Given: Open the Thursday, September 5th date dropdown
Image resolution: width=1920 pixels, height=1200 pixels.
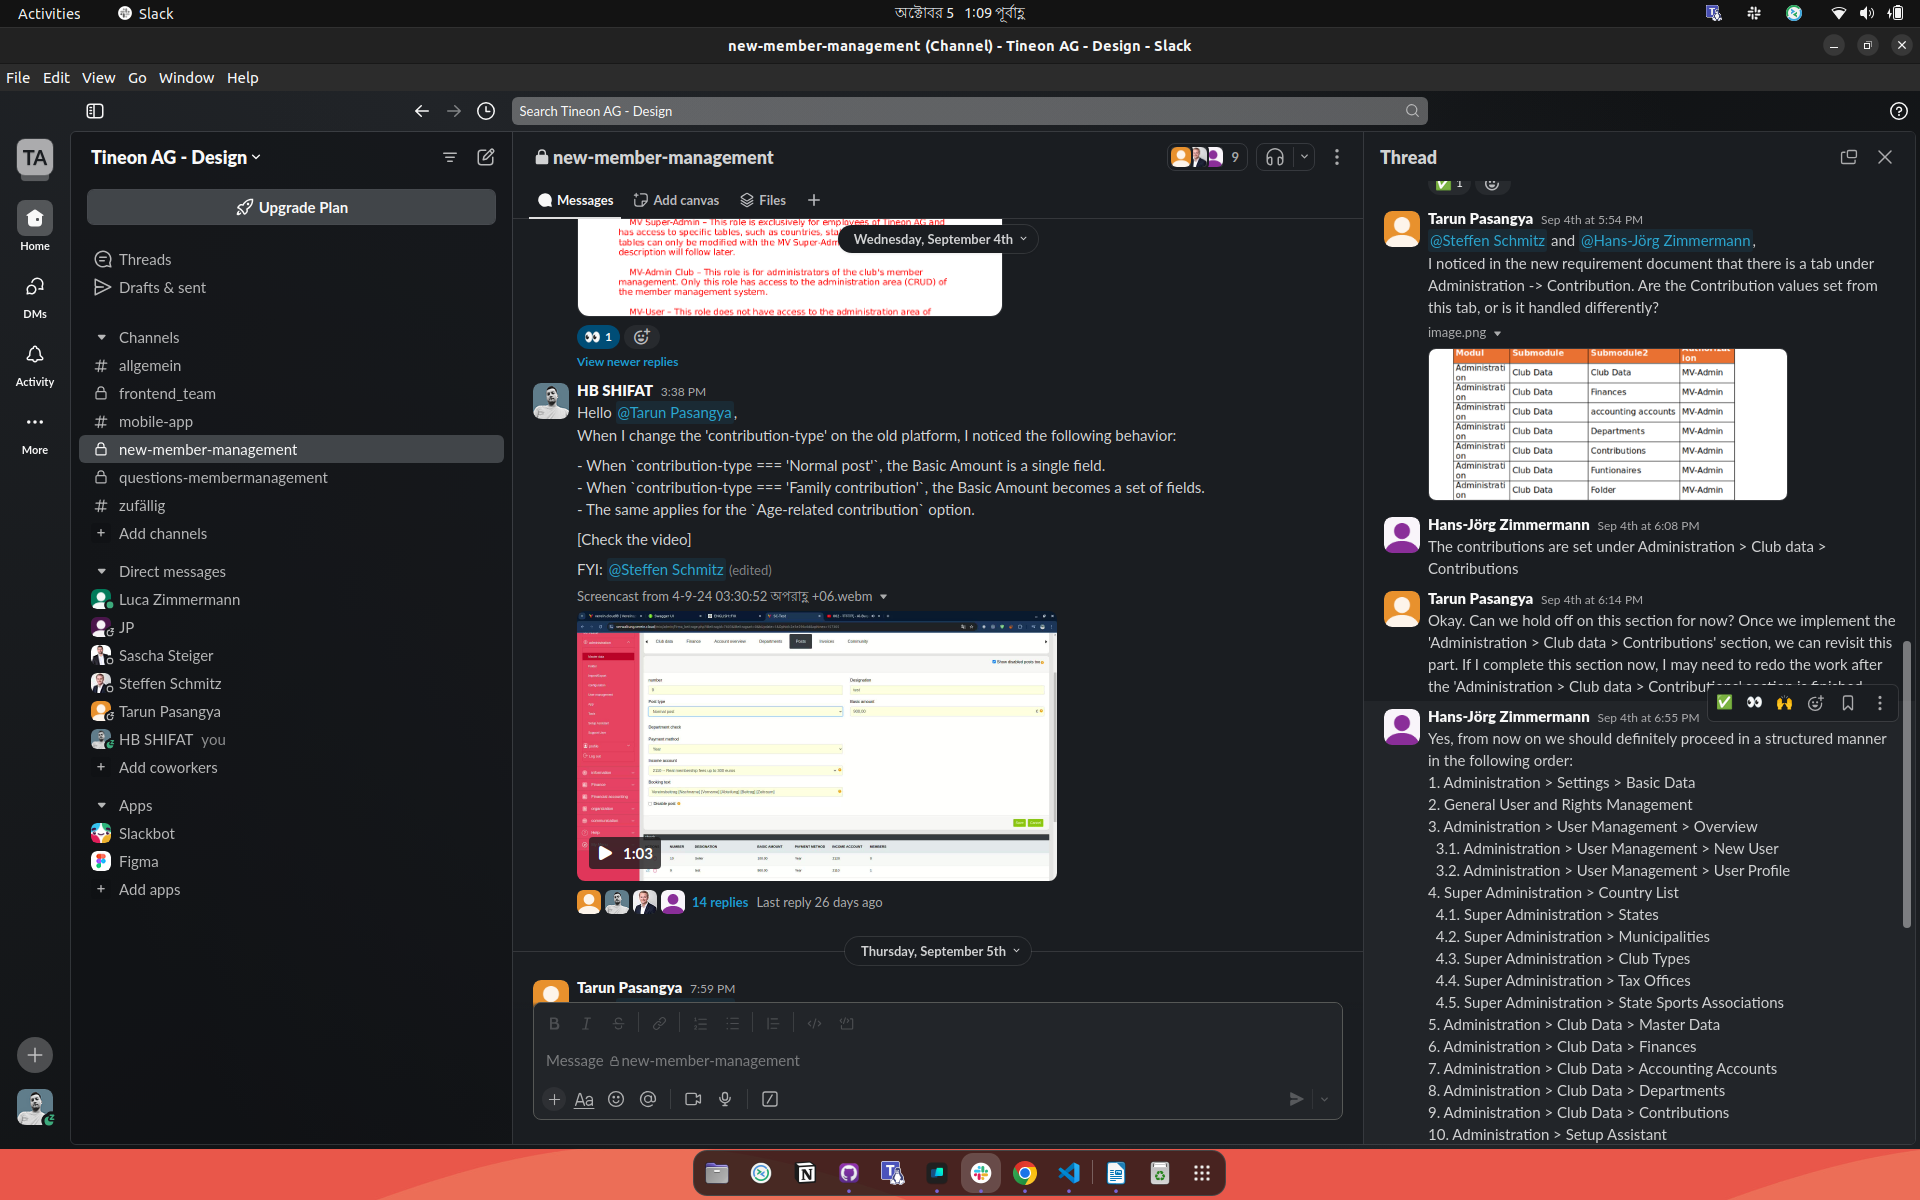Looking at the screenshot, I should coord(939,951).
